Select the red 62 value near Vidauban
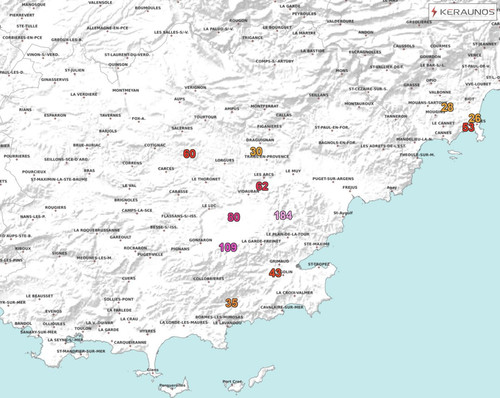The width and height of the screenshot is (500, 398). click(262, 186)
